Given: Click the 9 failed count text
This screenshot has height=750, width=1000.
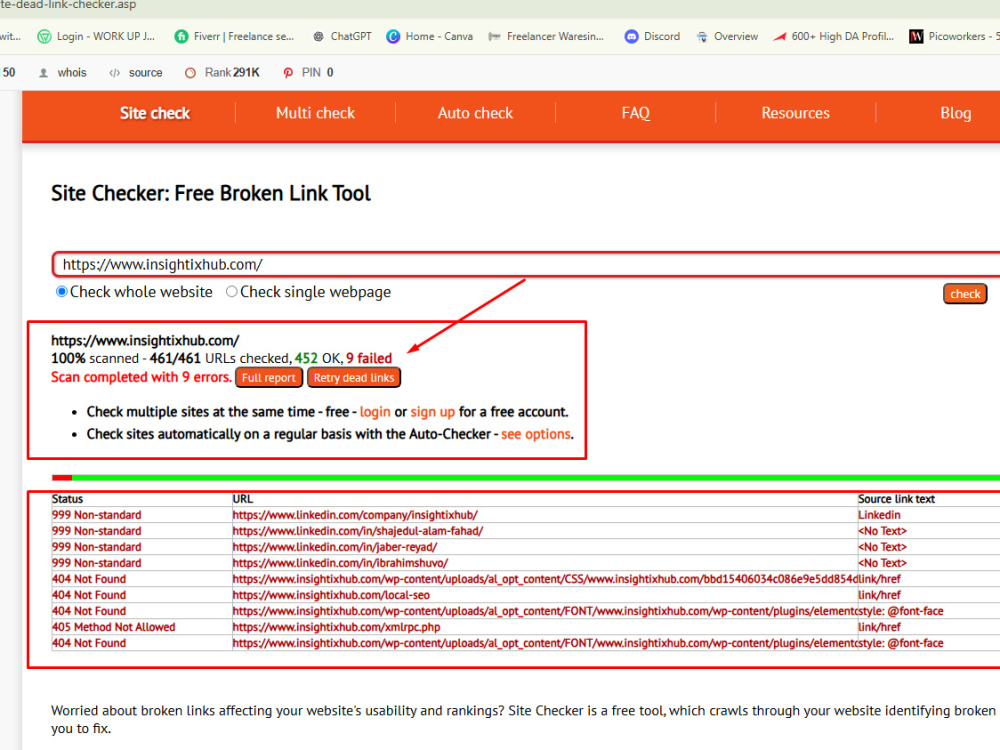Looking at the screenshot, I should (x=369, y=358).
